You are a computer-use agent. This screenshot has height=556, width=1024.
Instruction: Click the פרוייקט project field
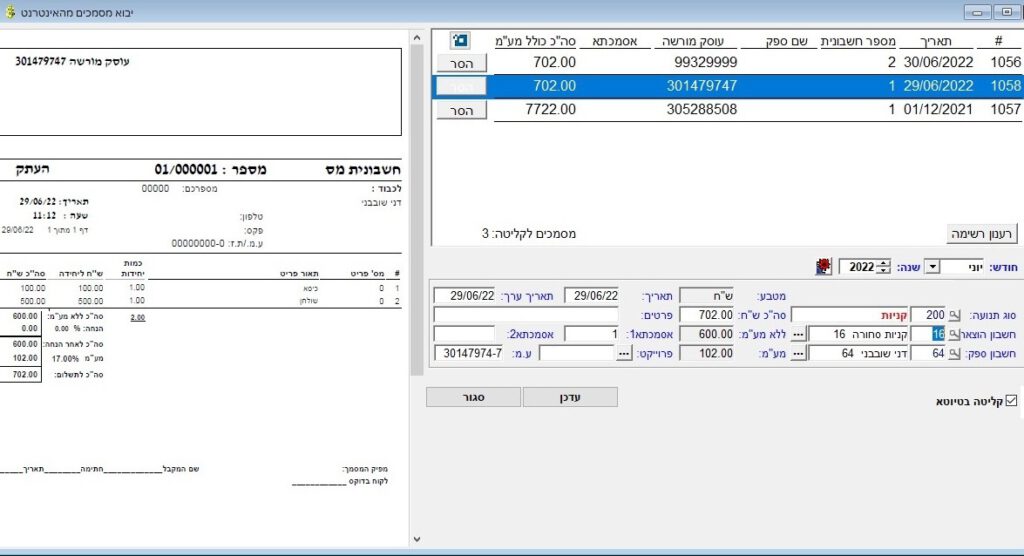(x=577, y=353)
